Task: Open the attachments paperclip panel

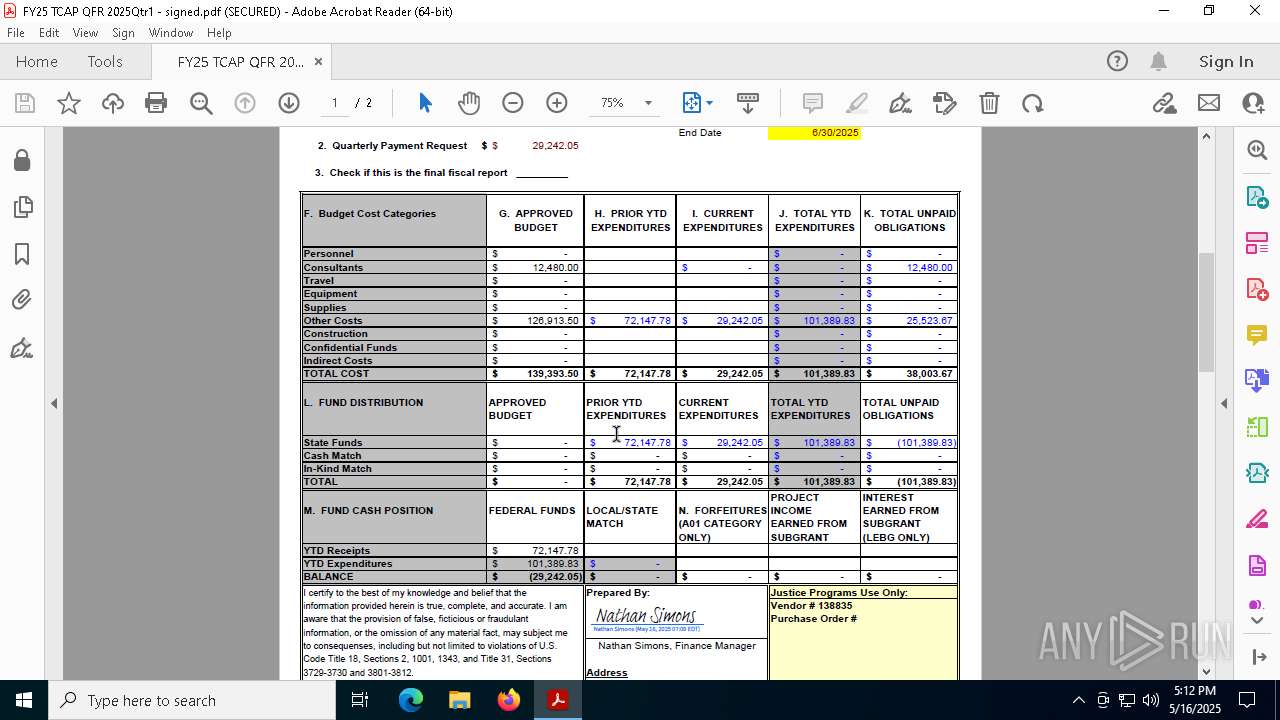Action: [x=22, y=300]
